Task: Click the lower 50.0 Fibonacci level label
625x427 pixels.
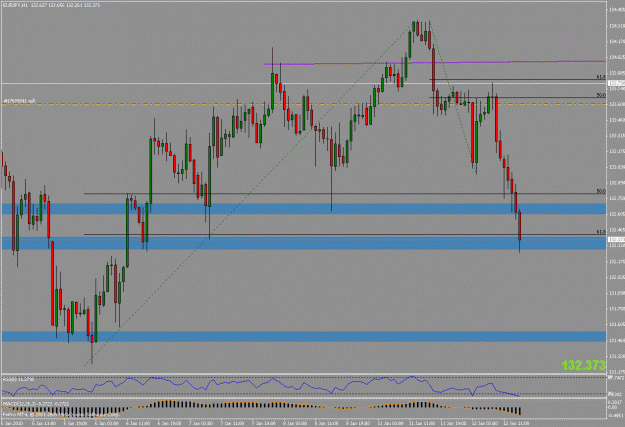Action: 601,191
